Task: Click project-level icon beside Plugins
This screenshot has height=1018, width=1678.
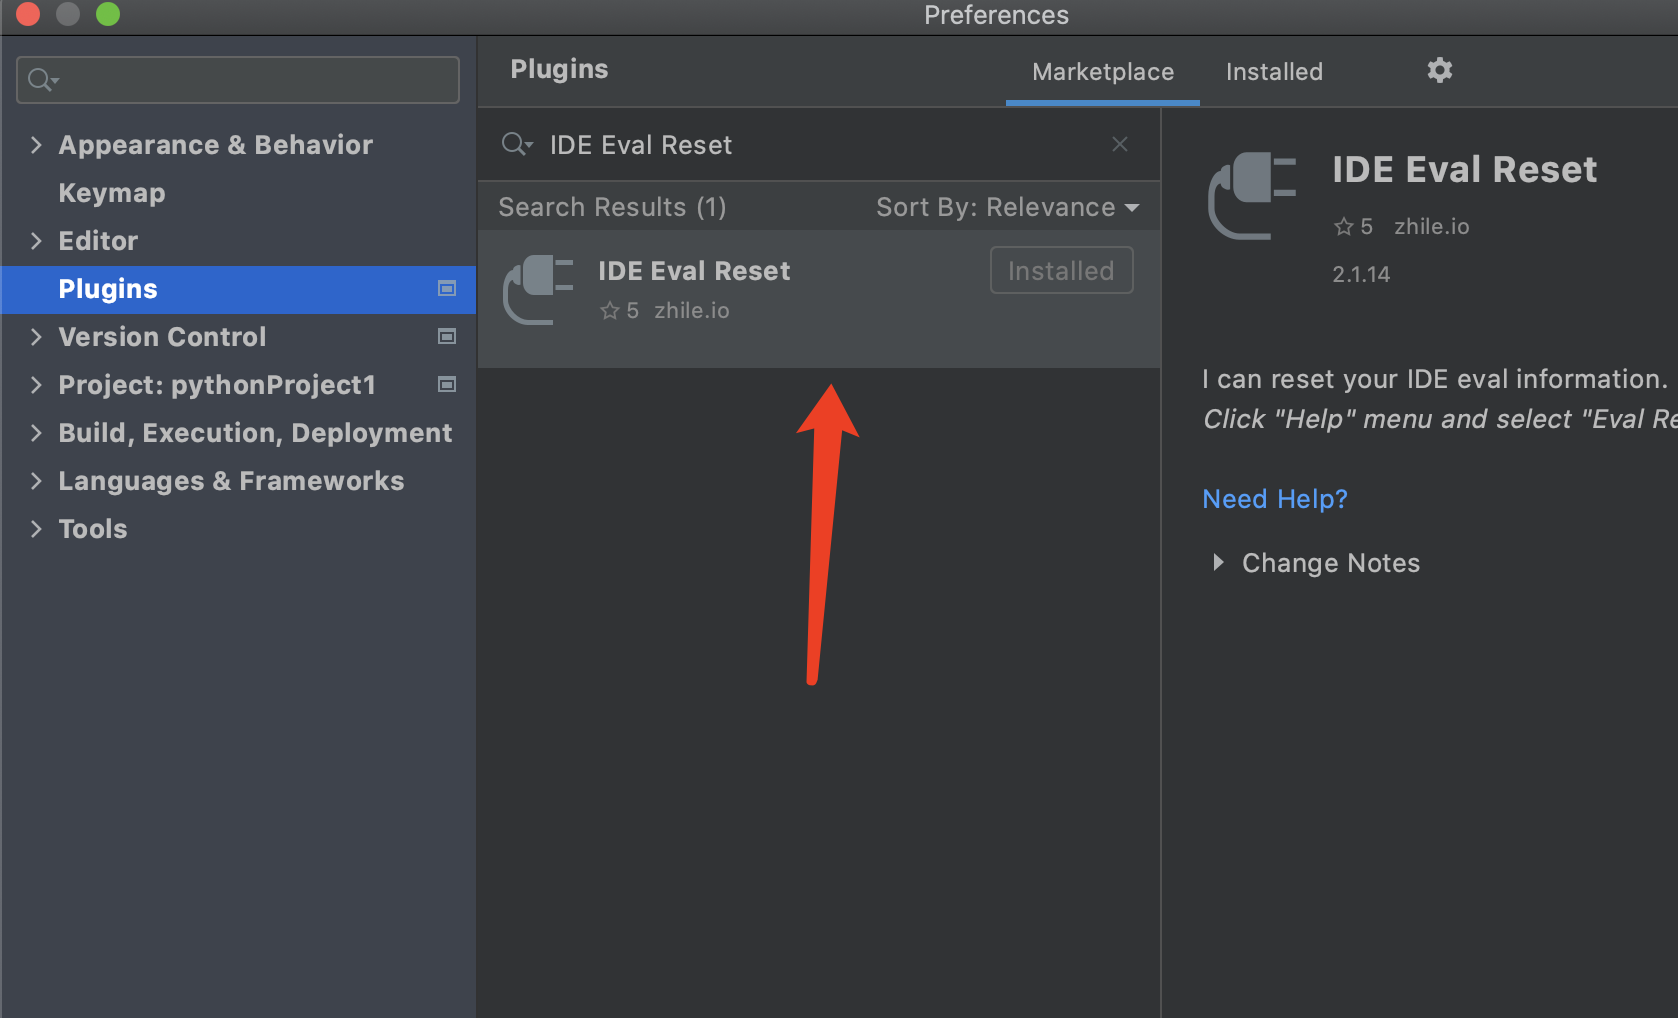Action: pos(447,289)
